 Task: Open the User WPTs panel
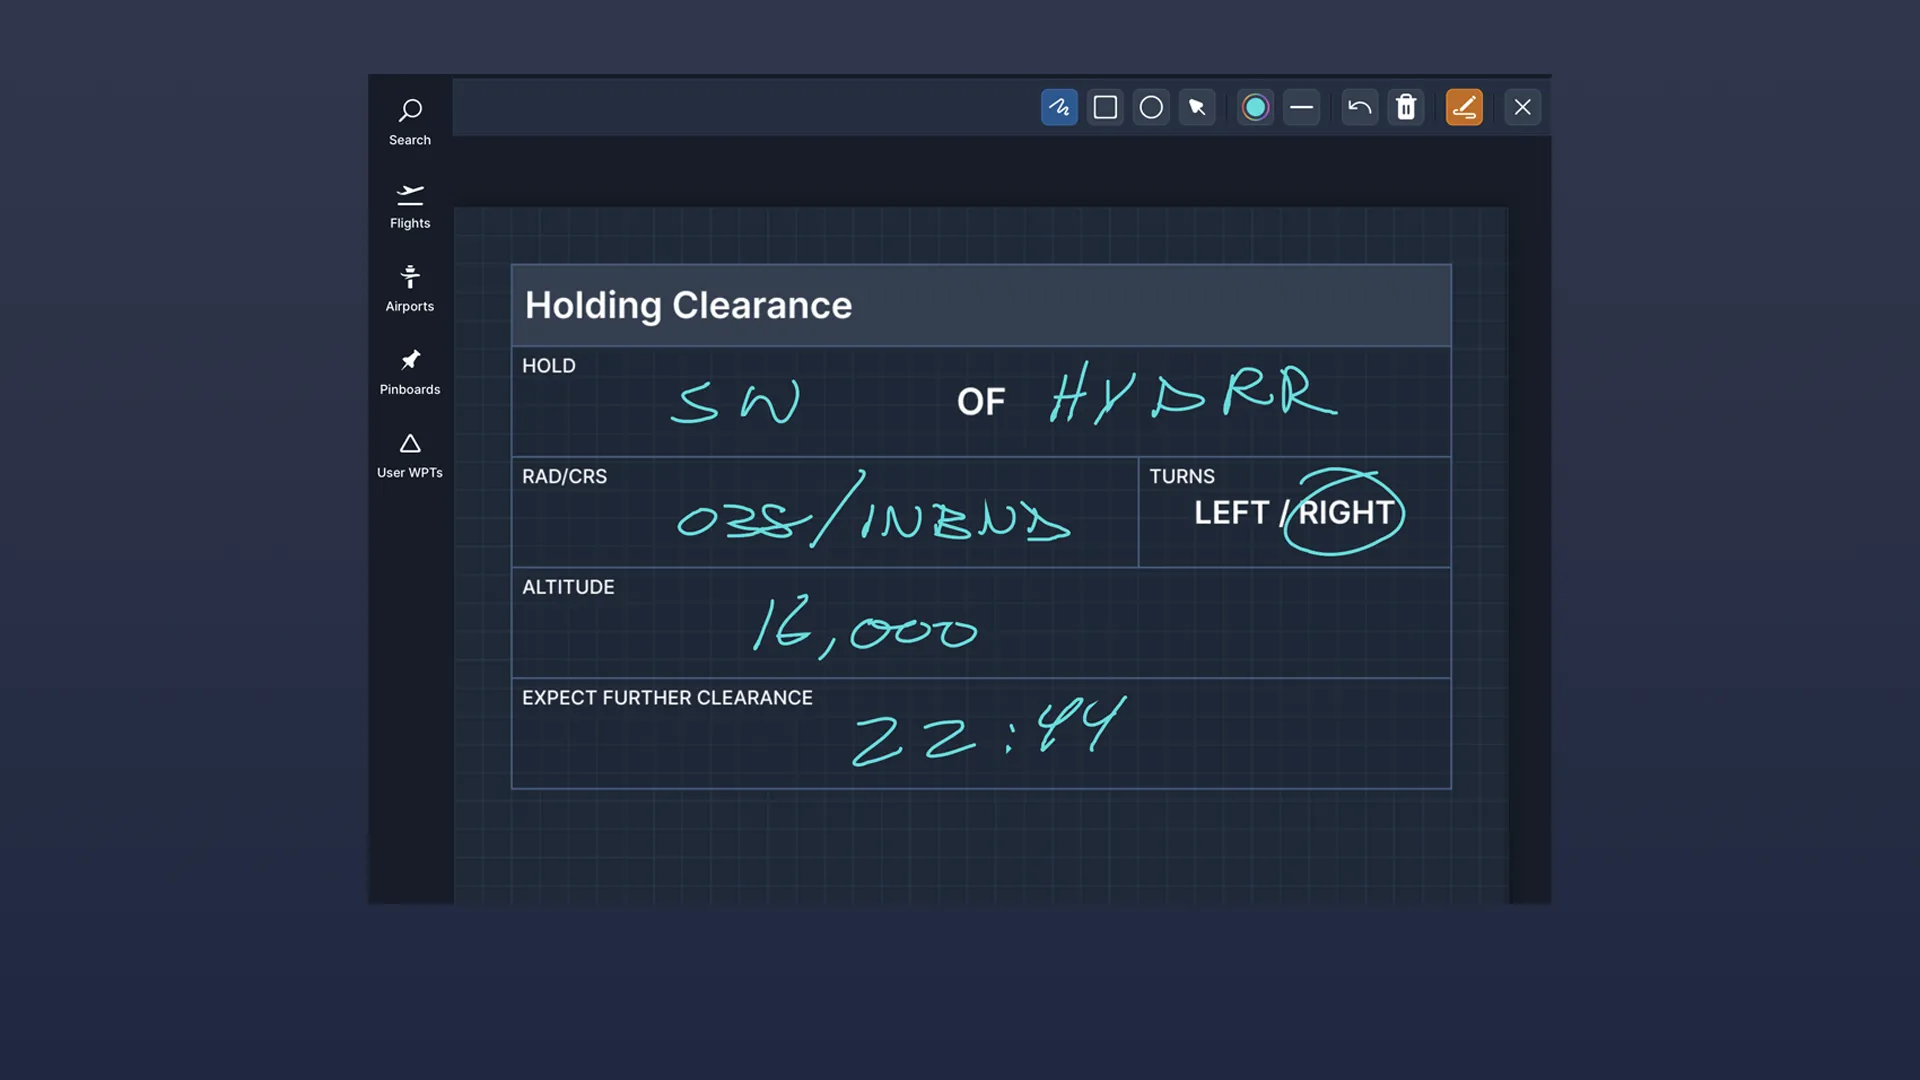[409, 455]
